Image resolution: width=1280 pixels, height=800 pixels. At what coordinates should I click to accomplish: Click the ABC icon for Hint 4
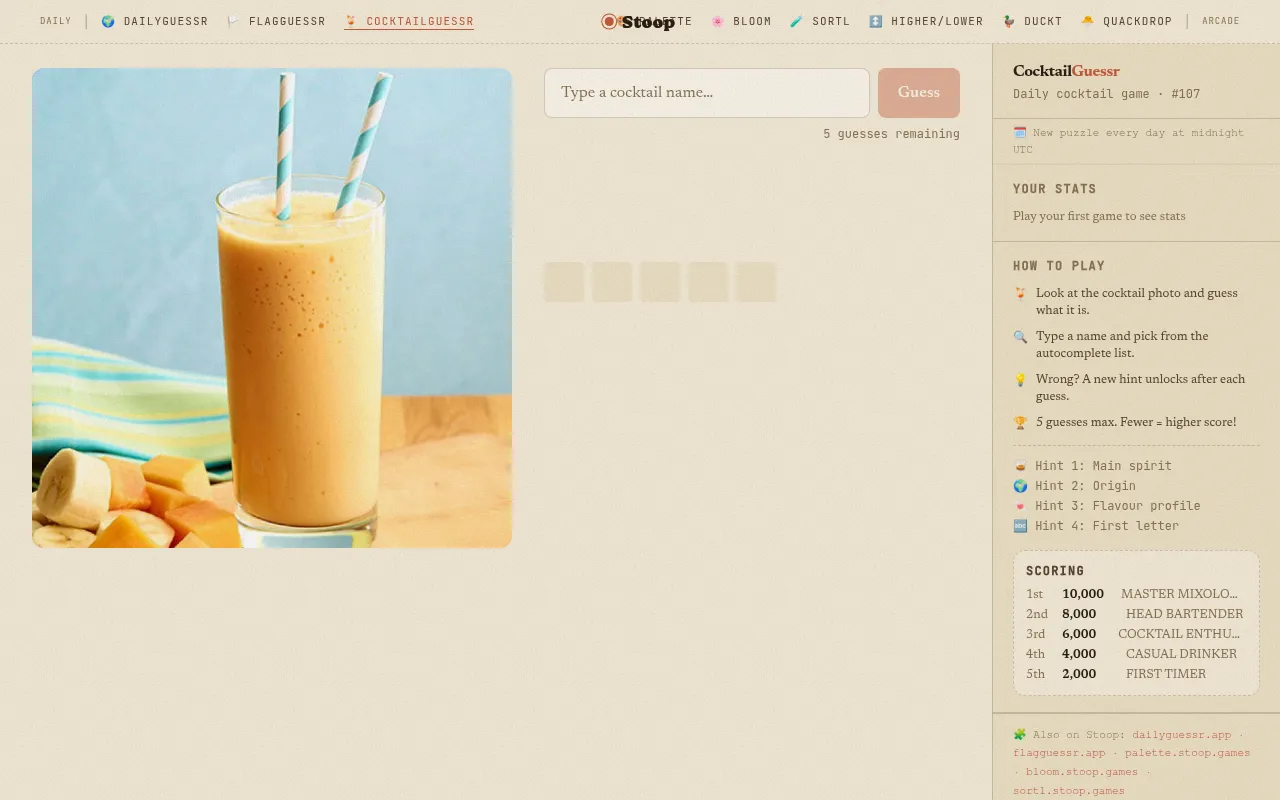(1020, 526)
